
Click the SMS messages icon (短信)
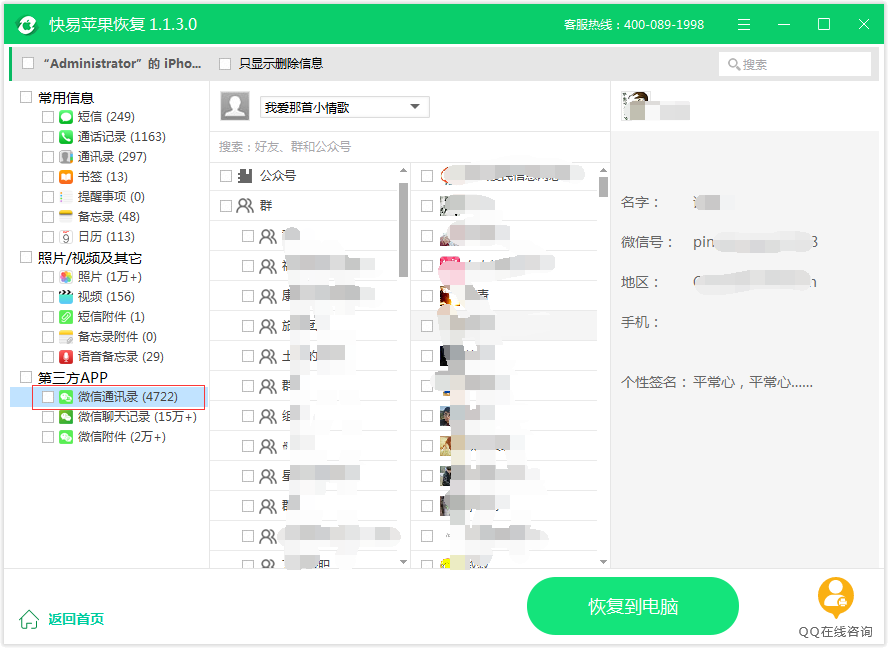66,117
